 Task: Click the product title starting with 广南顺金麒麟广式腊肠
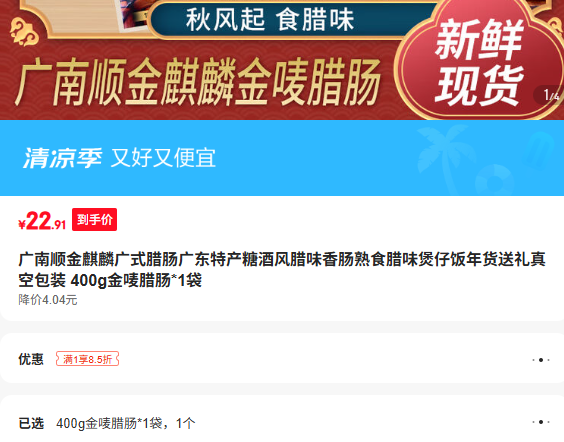coord(282,270)
